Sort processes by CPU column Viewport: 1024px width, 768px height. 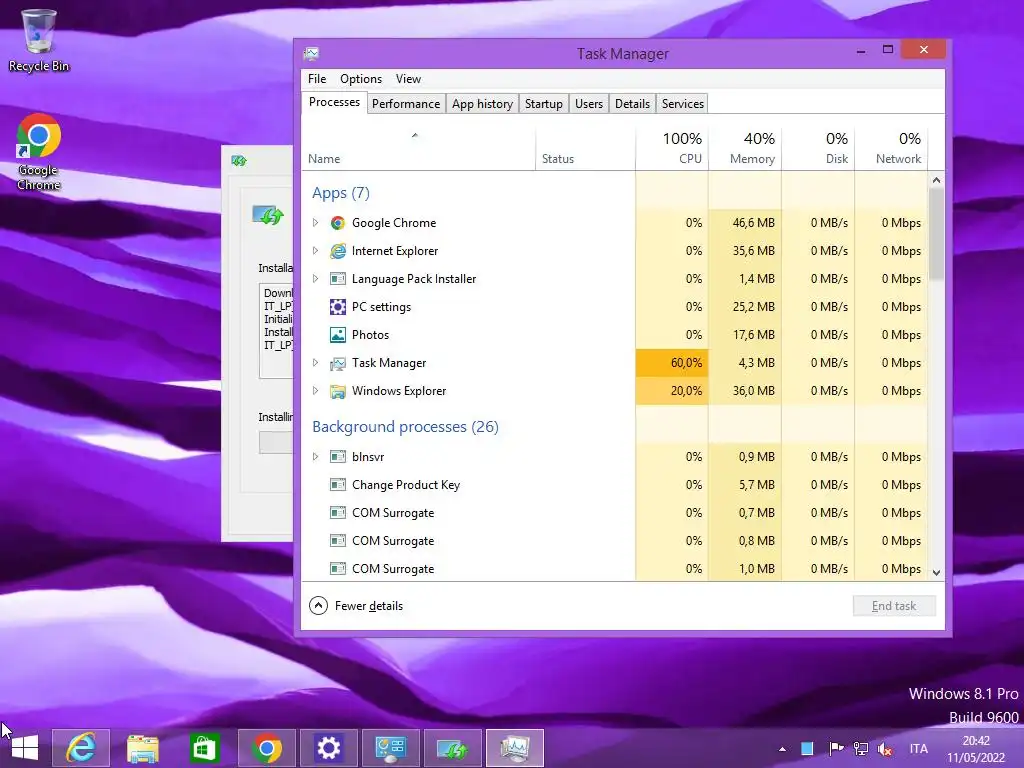pos(672,148)
